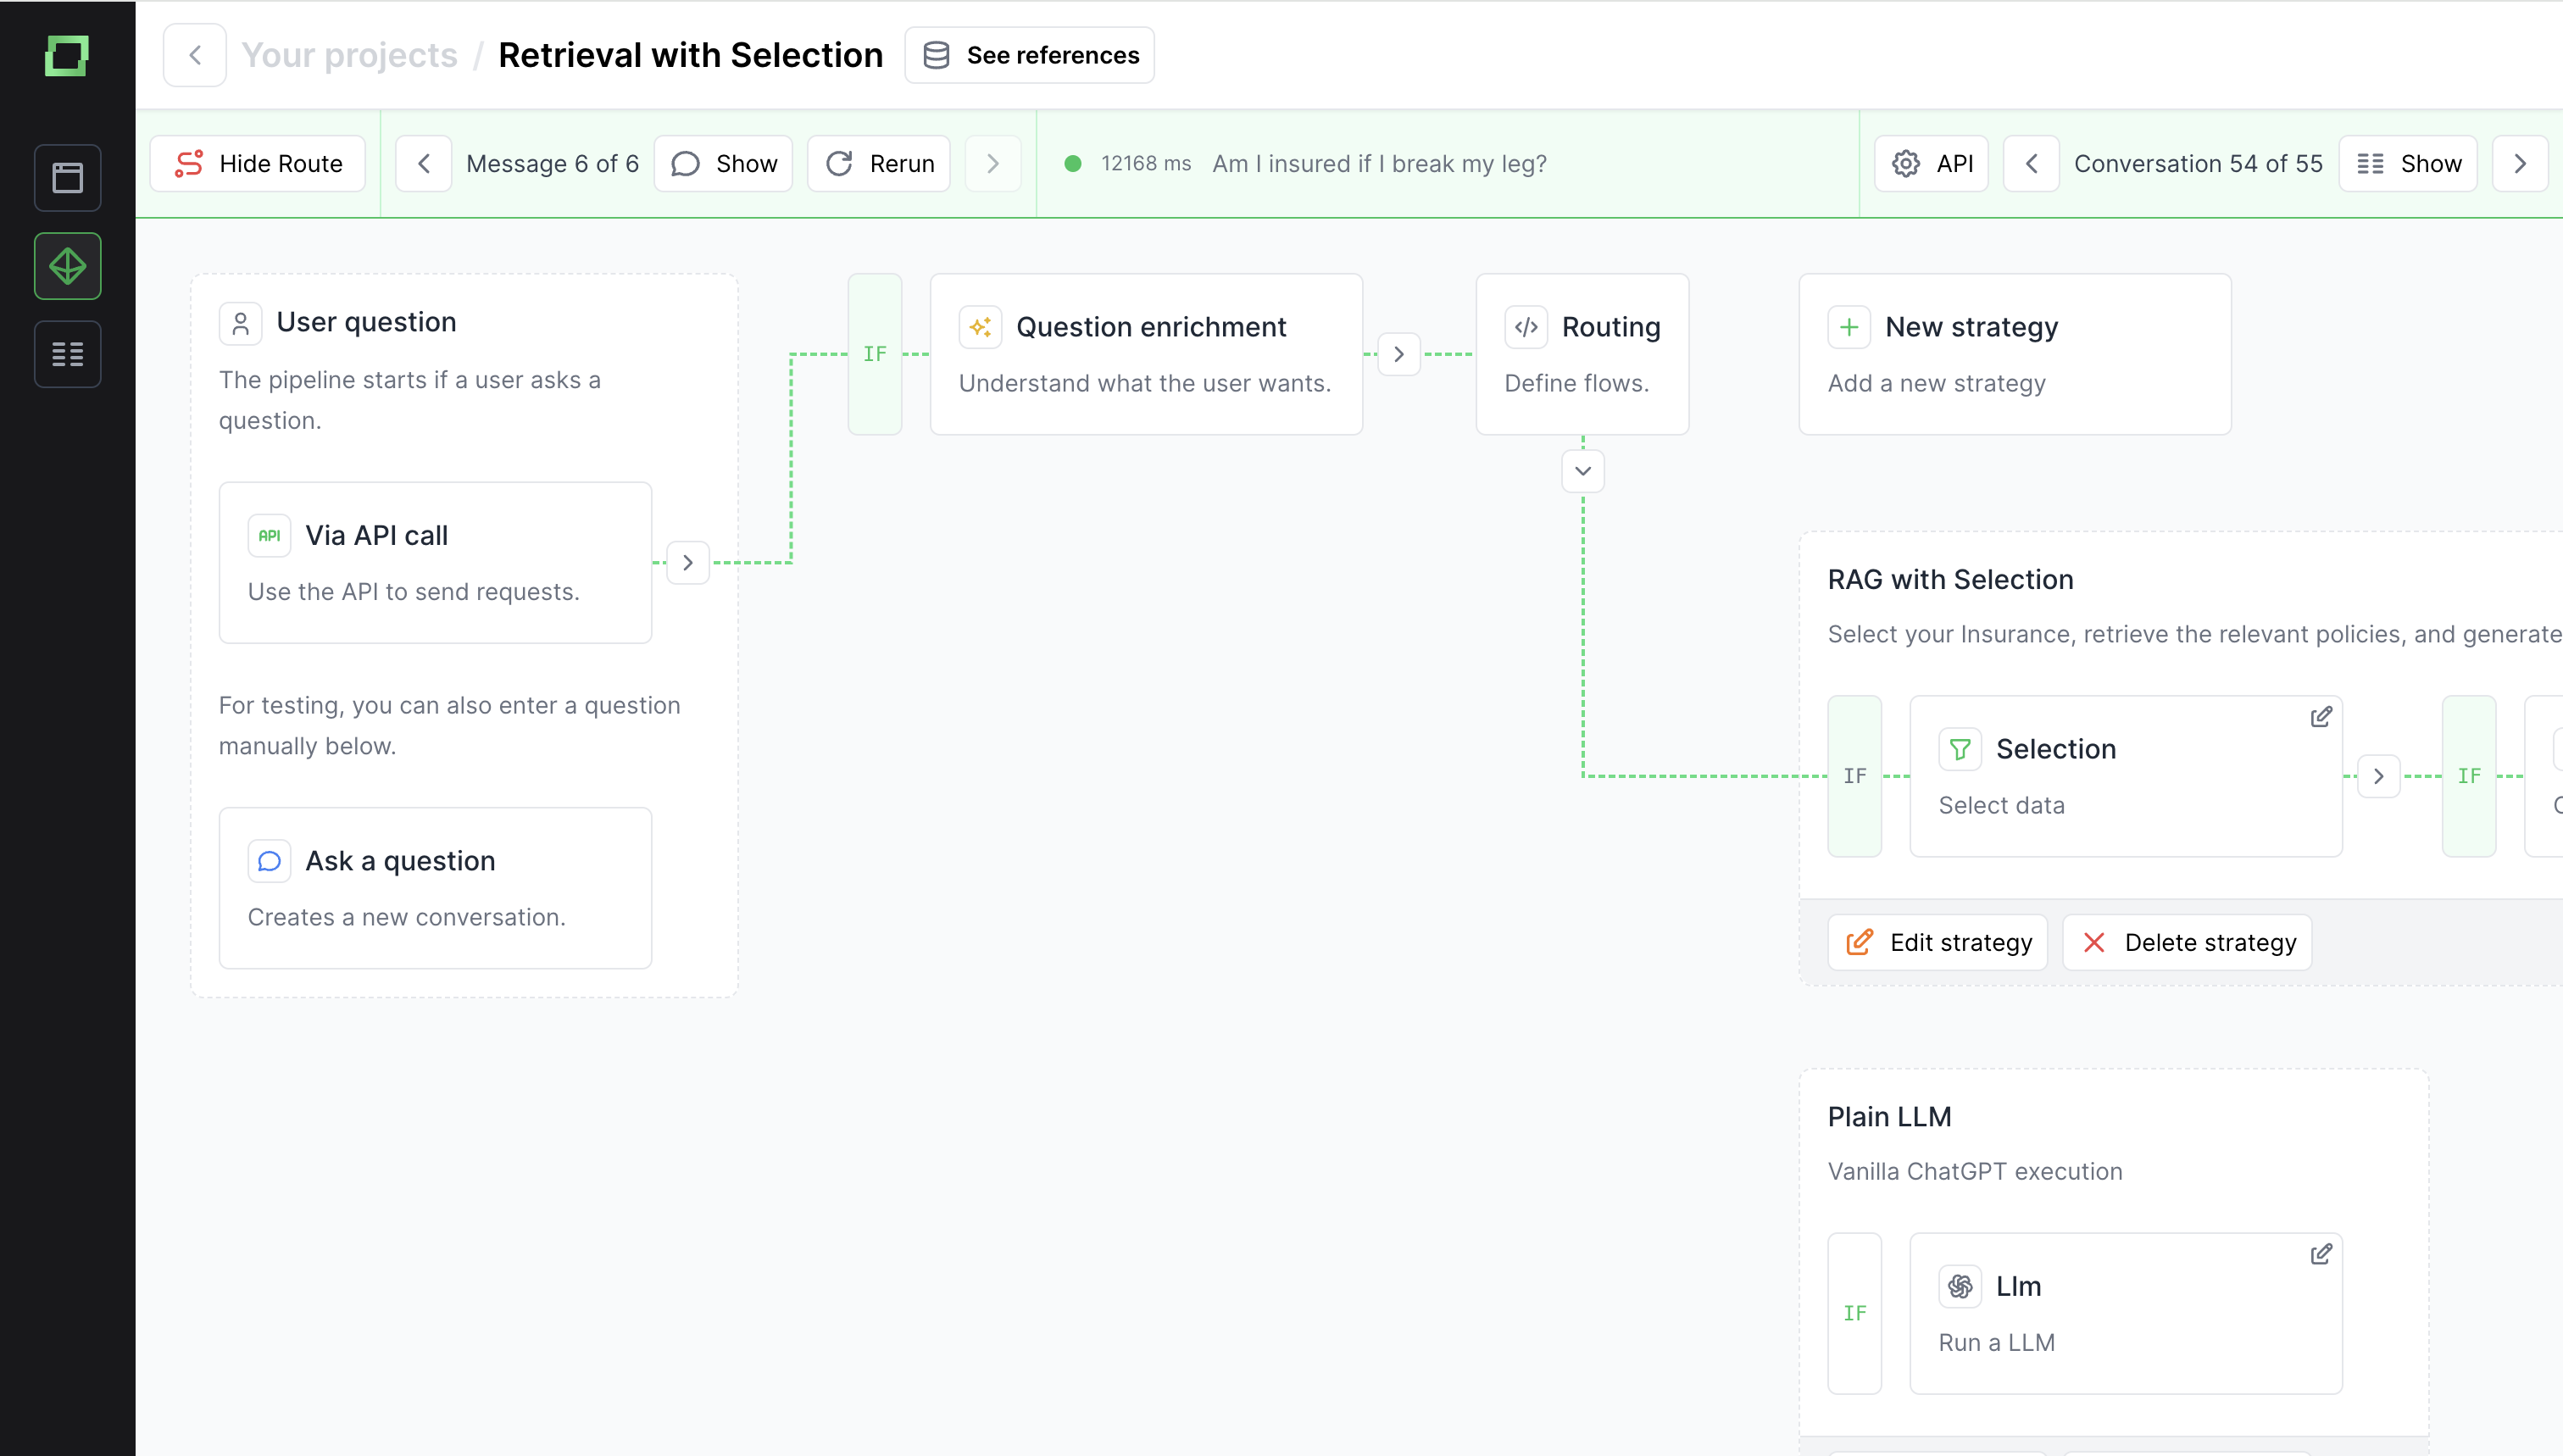Select Plain LLM strategy title
The image size is (2563, 1456).
1889,1116
